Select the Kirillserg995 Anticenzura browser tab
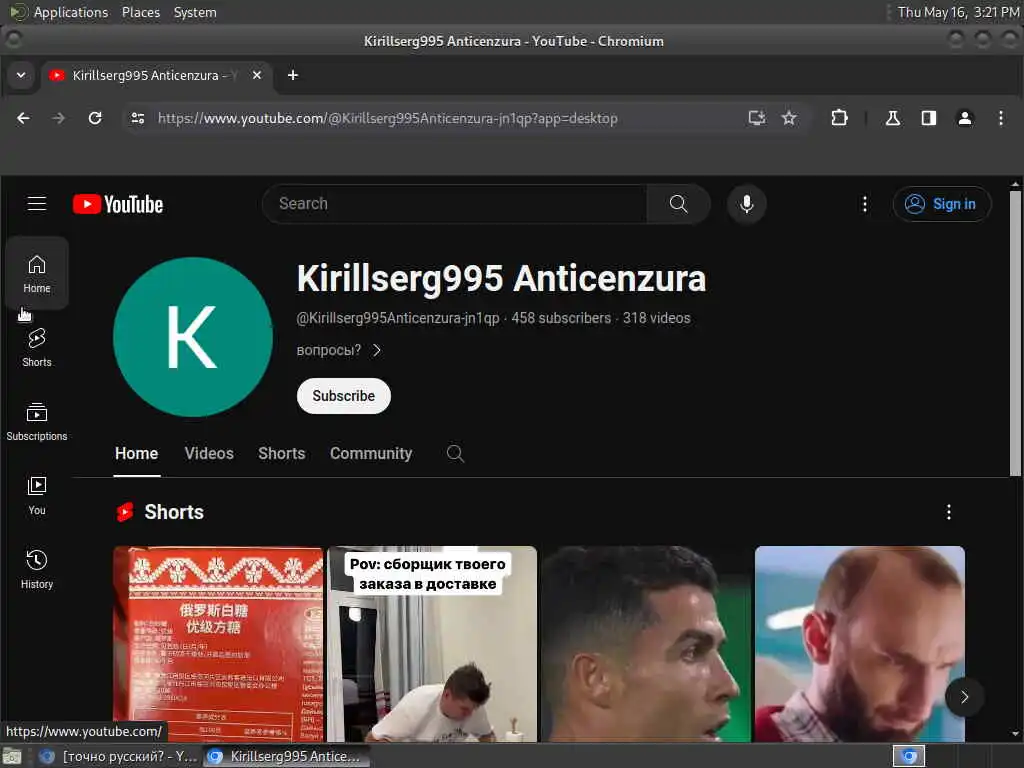Screen dimensions: 1024x768 (x=157, y=75)
